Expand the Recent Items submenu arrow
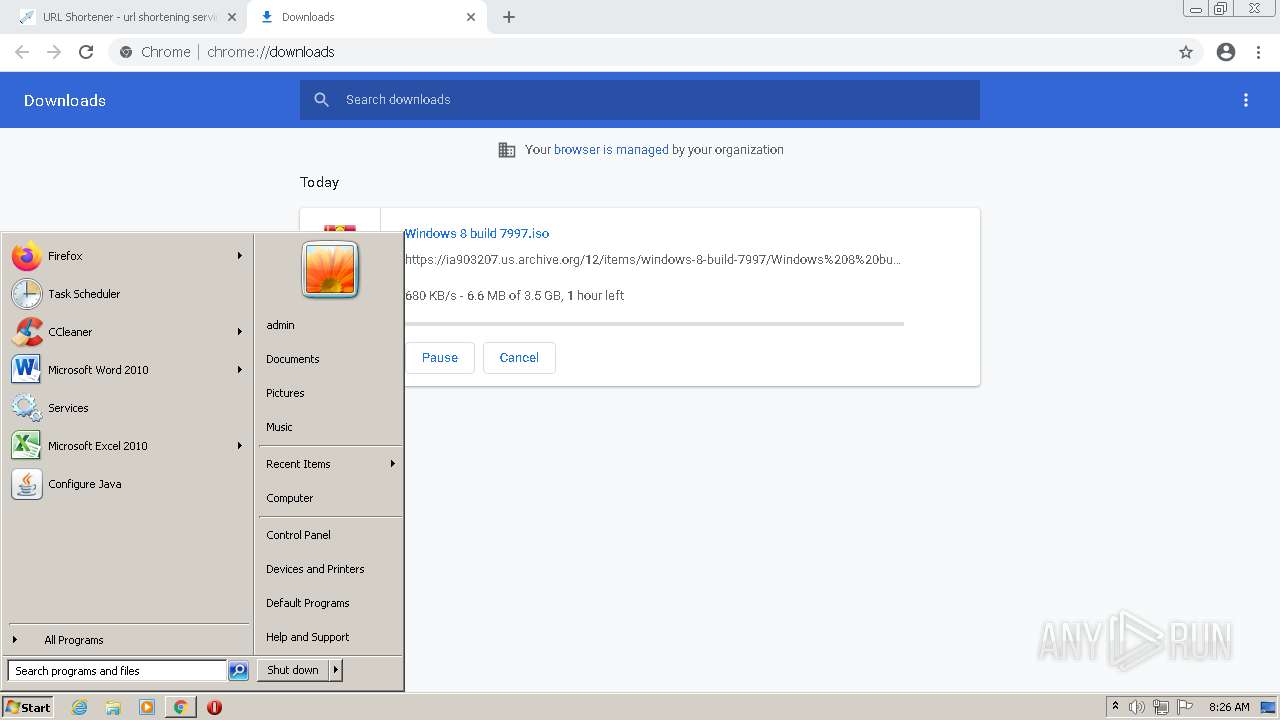The width and height of the screenshot is (1280, 720). (393, 464)
